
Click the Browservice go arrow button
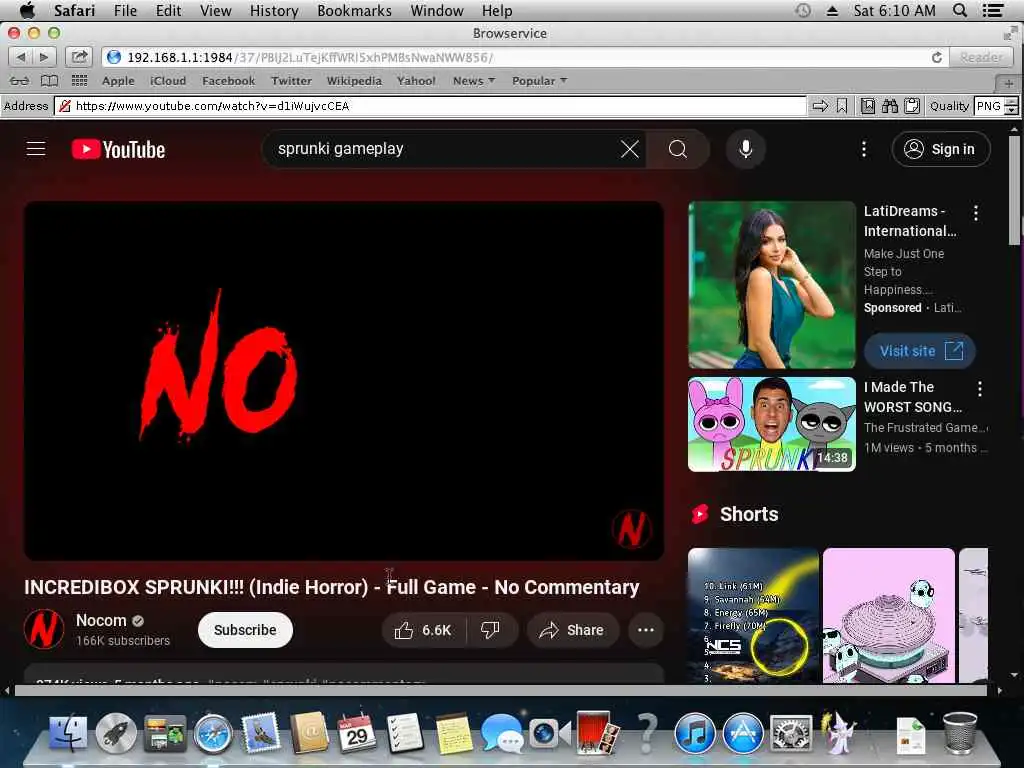coord(820,106)
